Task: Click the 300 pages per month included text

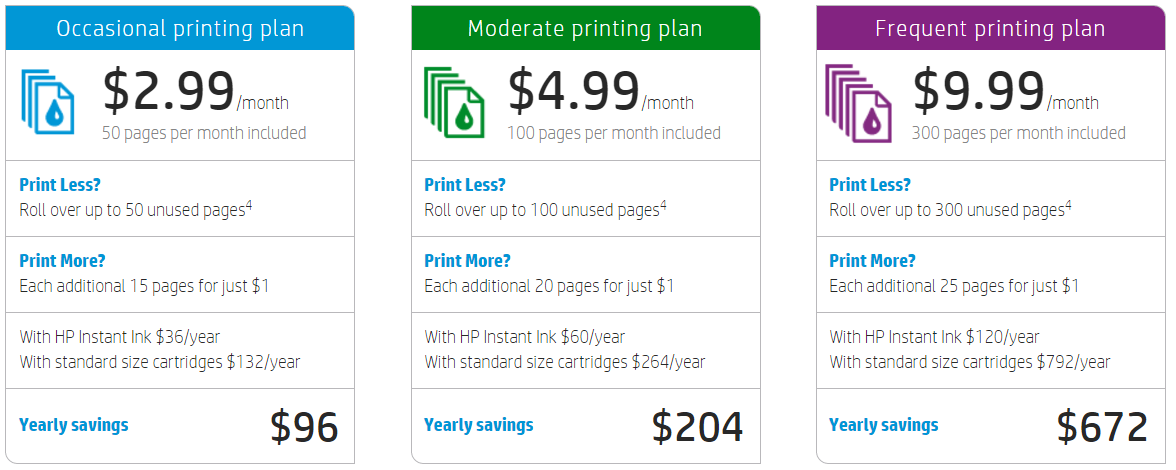Action: coord(1019,133)
